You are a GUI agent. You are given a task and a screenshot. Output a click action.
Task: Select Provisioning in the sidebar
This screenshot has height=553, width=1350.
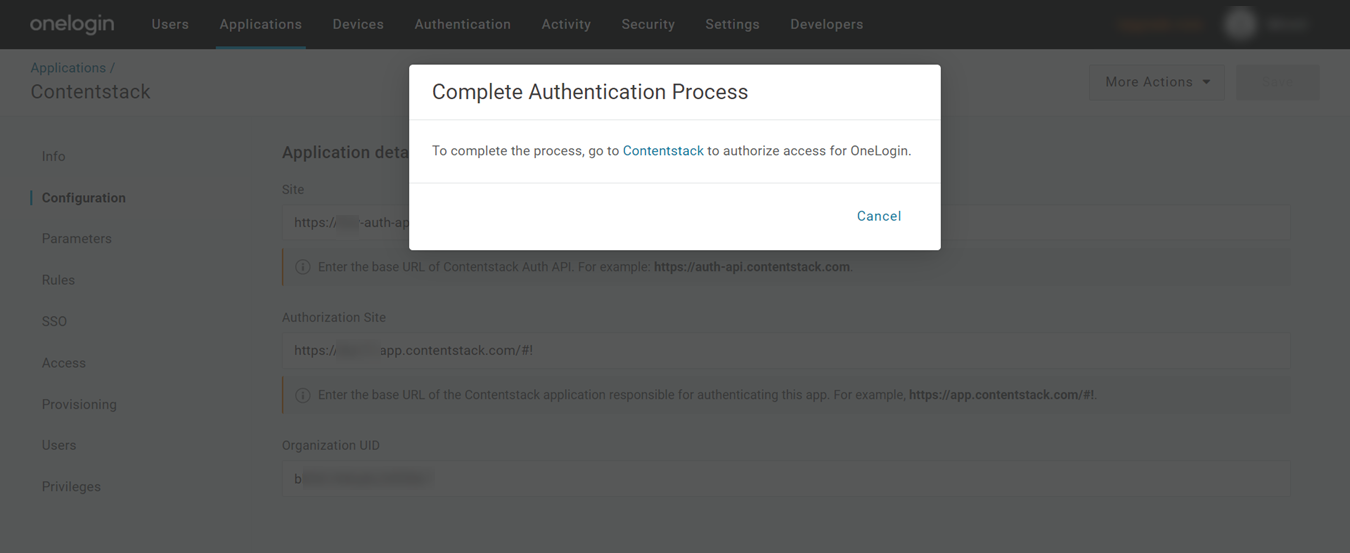click(79, 405)
